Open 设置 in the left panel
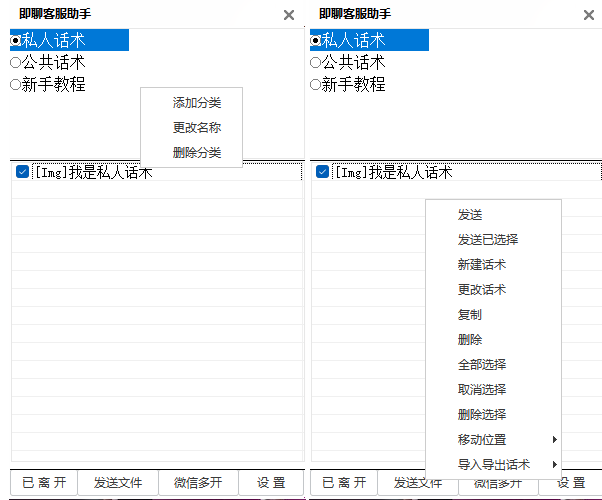The height and width of the screenshot is (500, 602). 271,483
